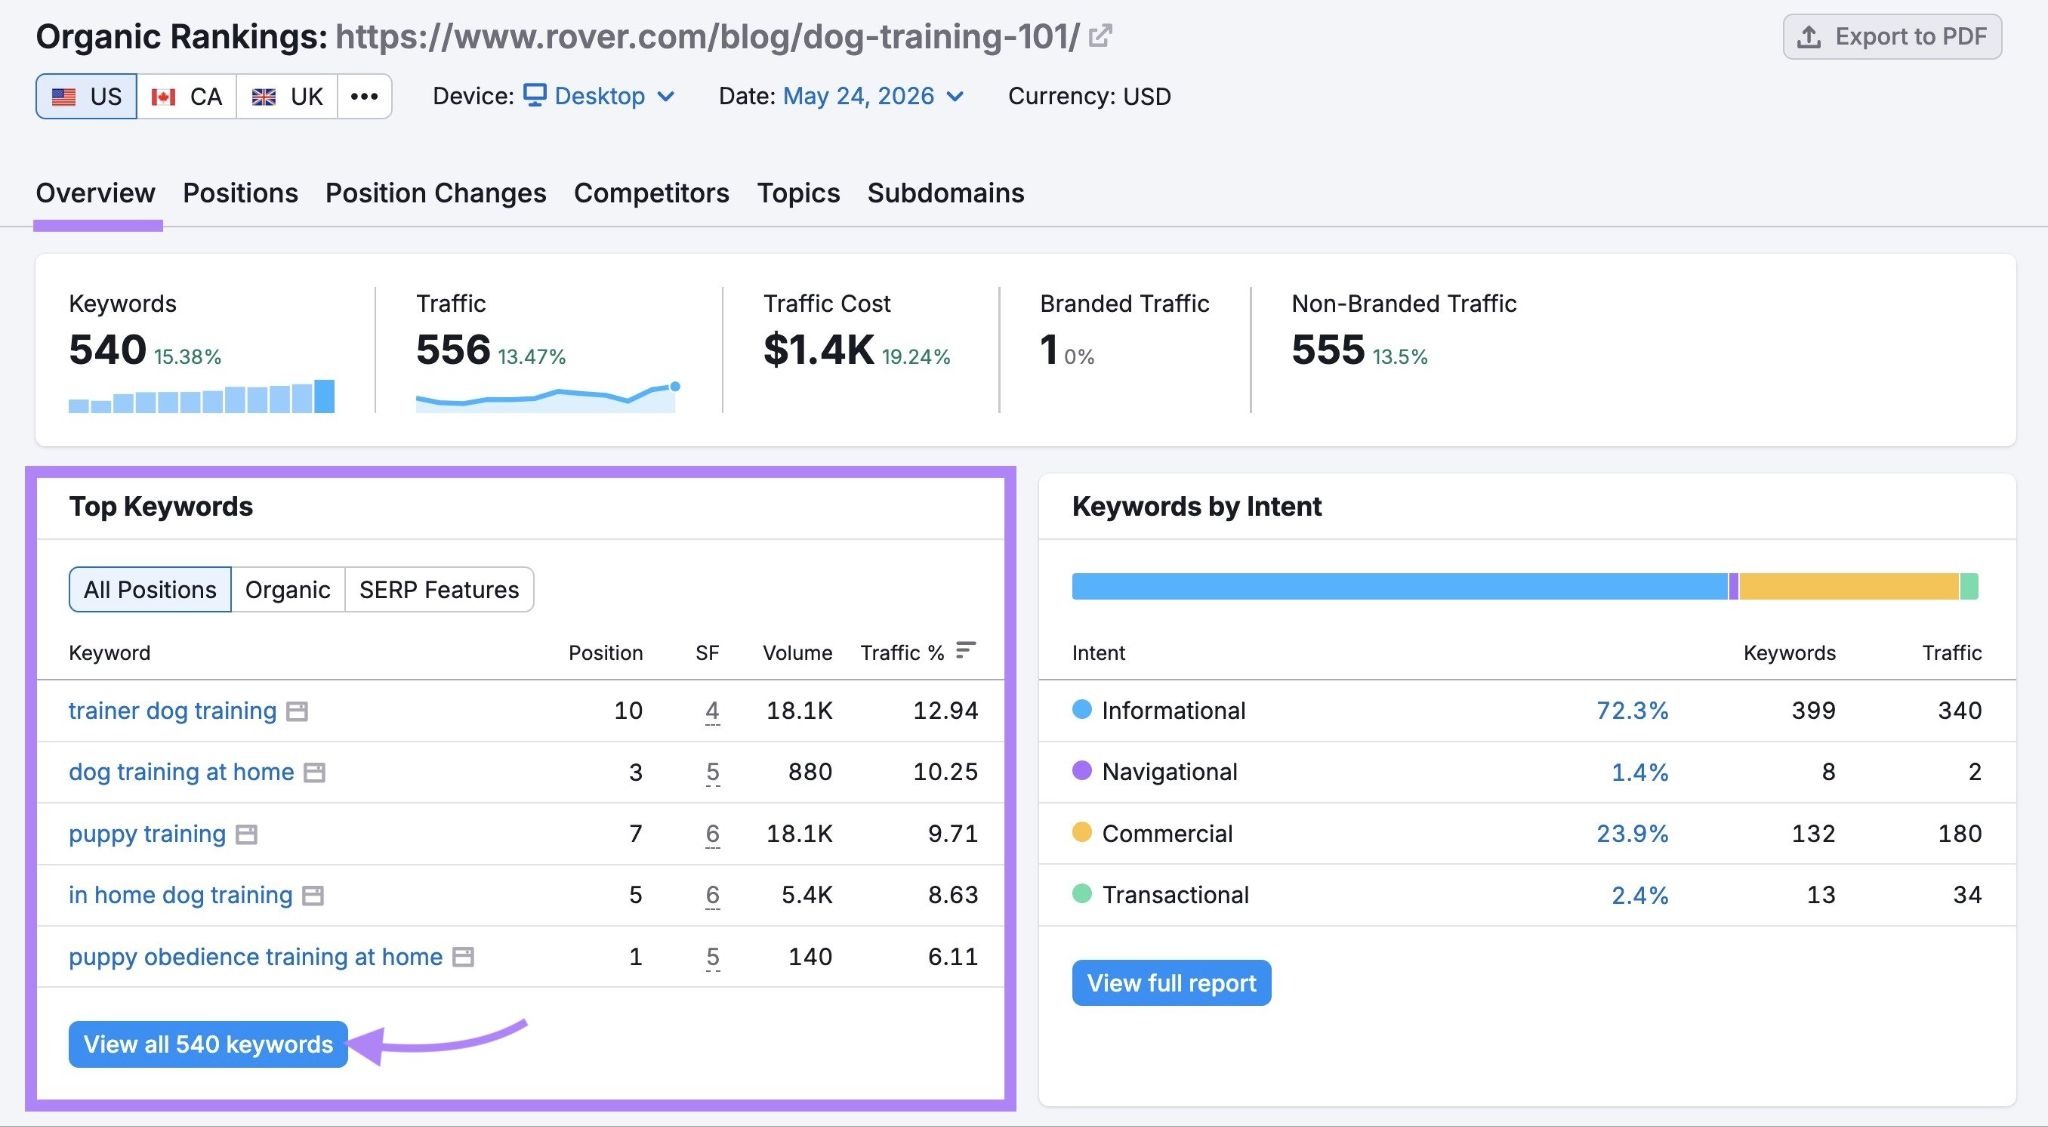Click the 12.94 traffic percent value
Viewport: 2048px width, 1127px height.
(x=945, y=711)
